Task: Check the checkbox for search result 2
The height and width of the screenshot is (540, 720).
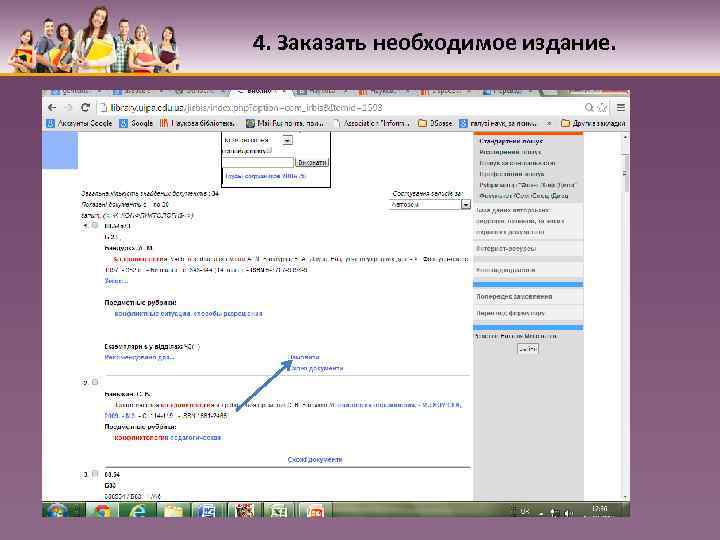Action: point(95,382)
